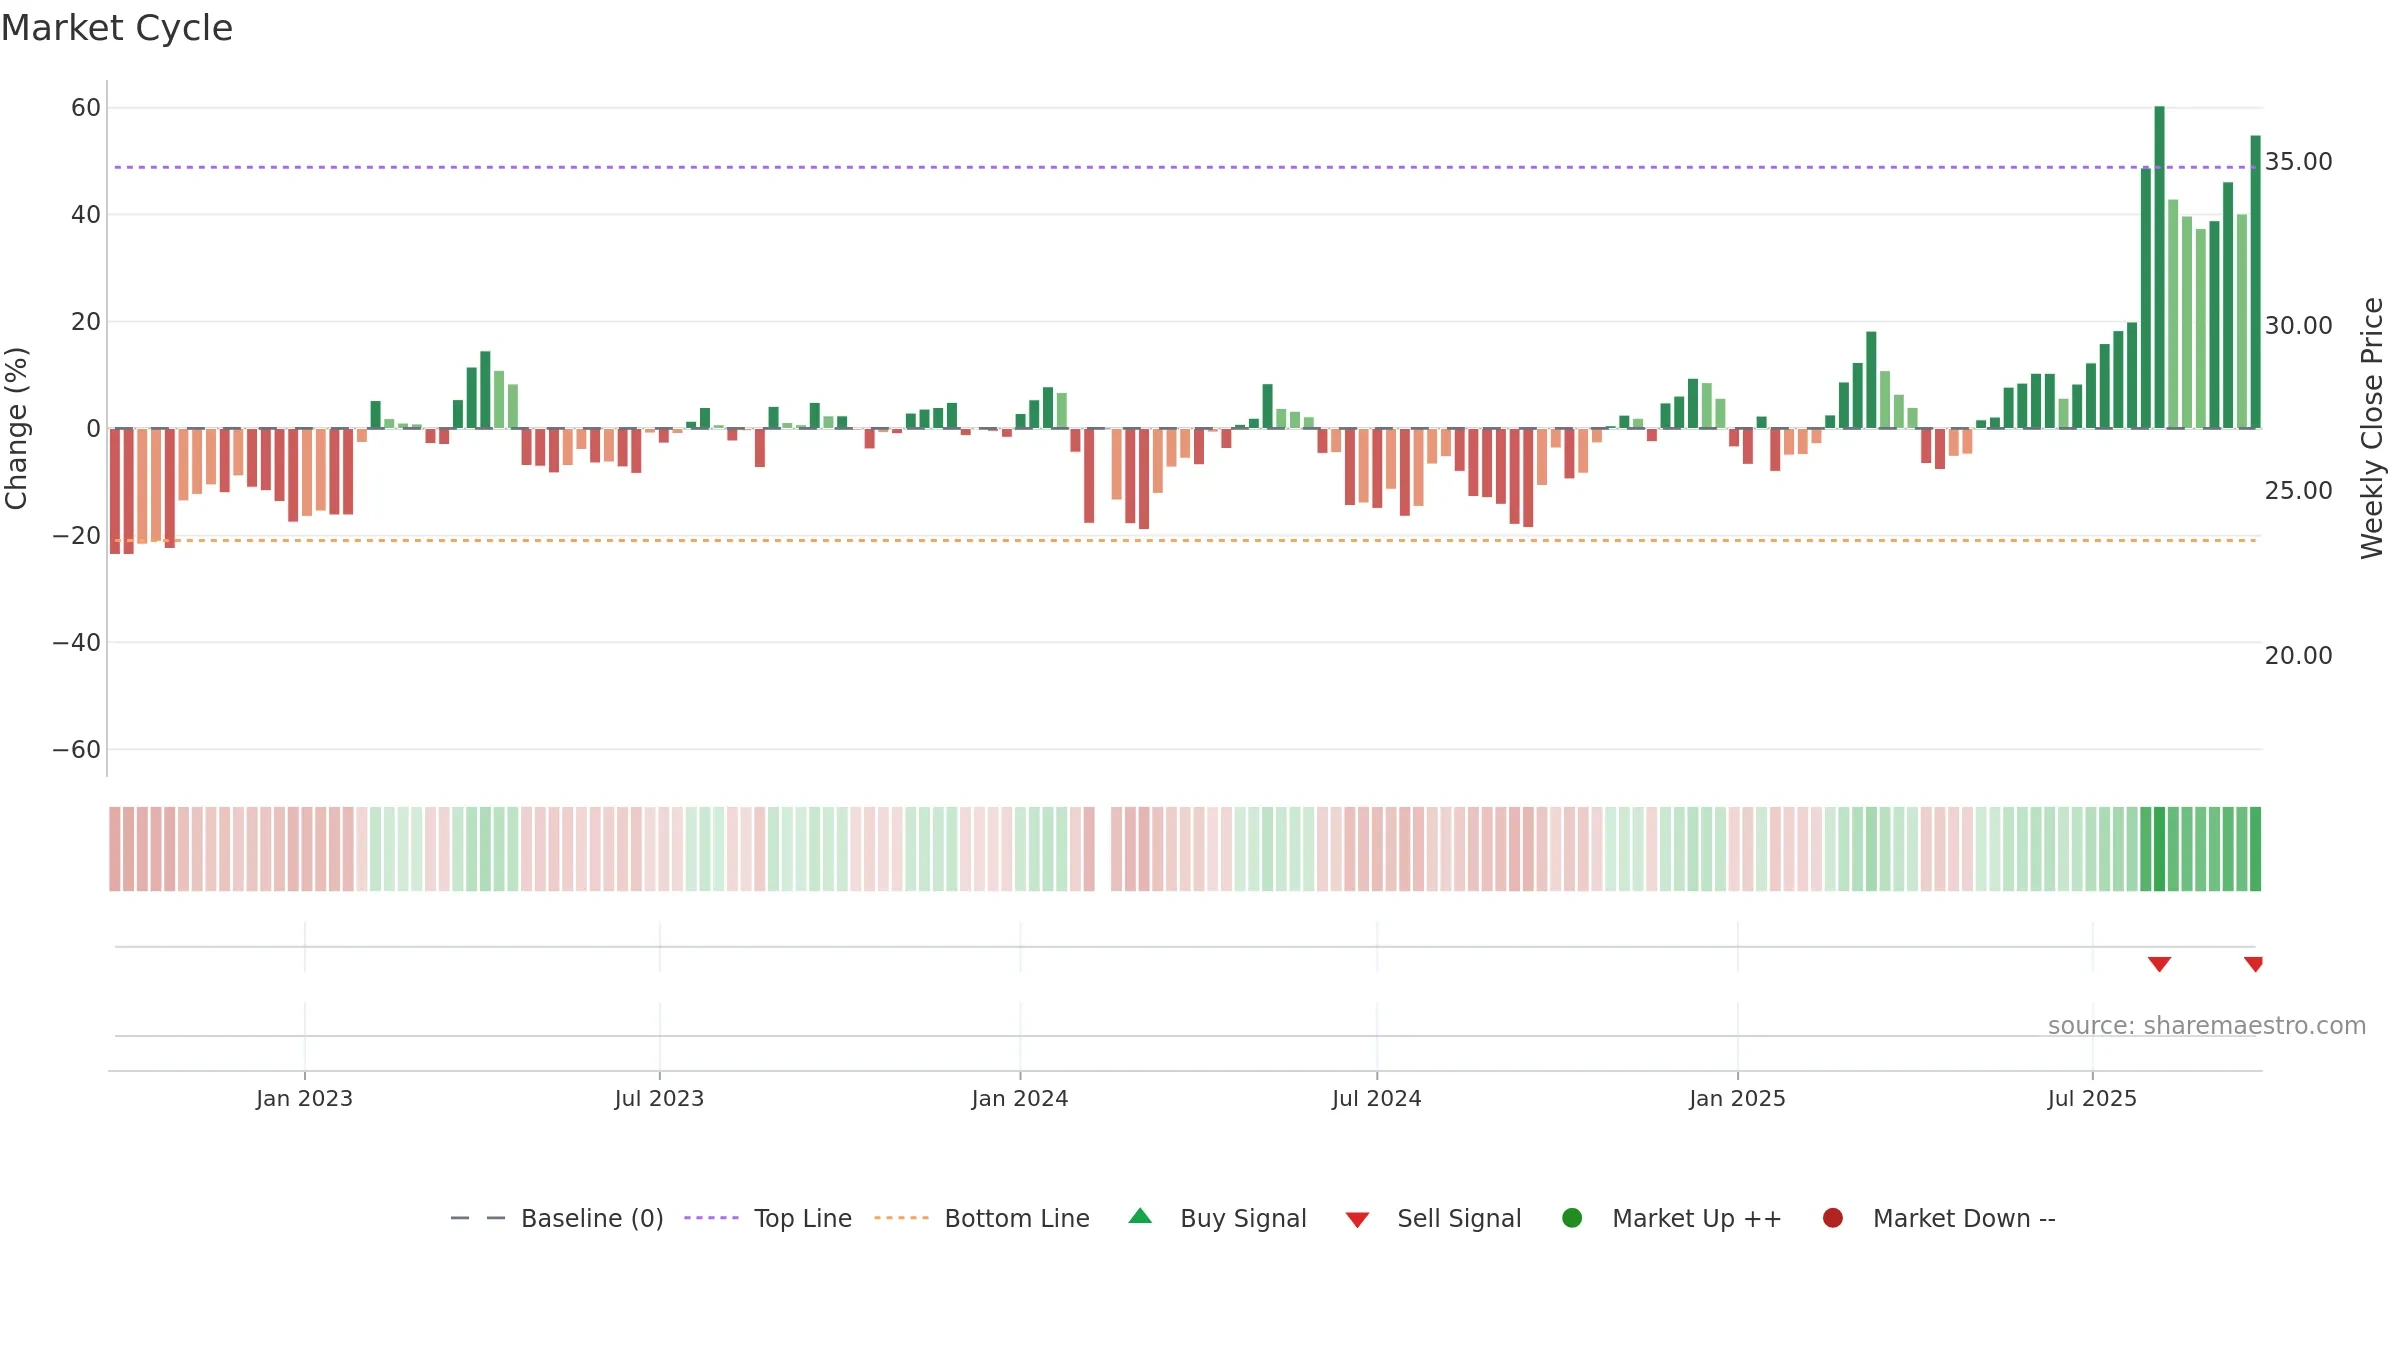Viewport: 2400px width, 1350px height.
Task: Toggle the Bottom Line legend label
Action: click(x=1017, y=1218)
